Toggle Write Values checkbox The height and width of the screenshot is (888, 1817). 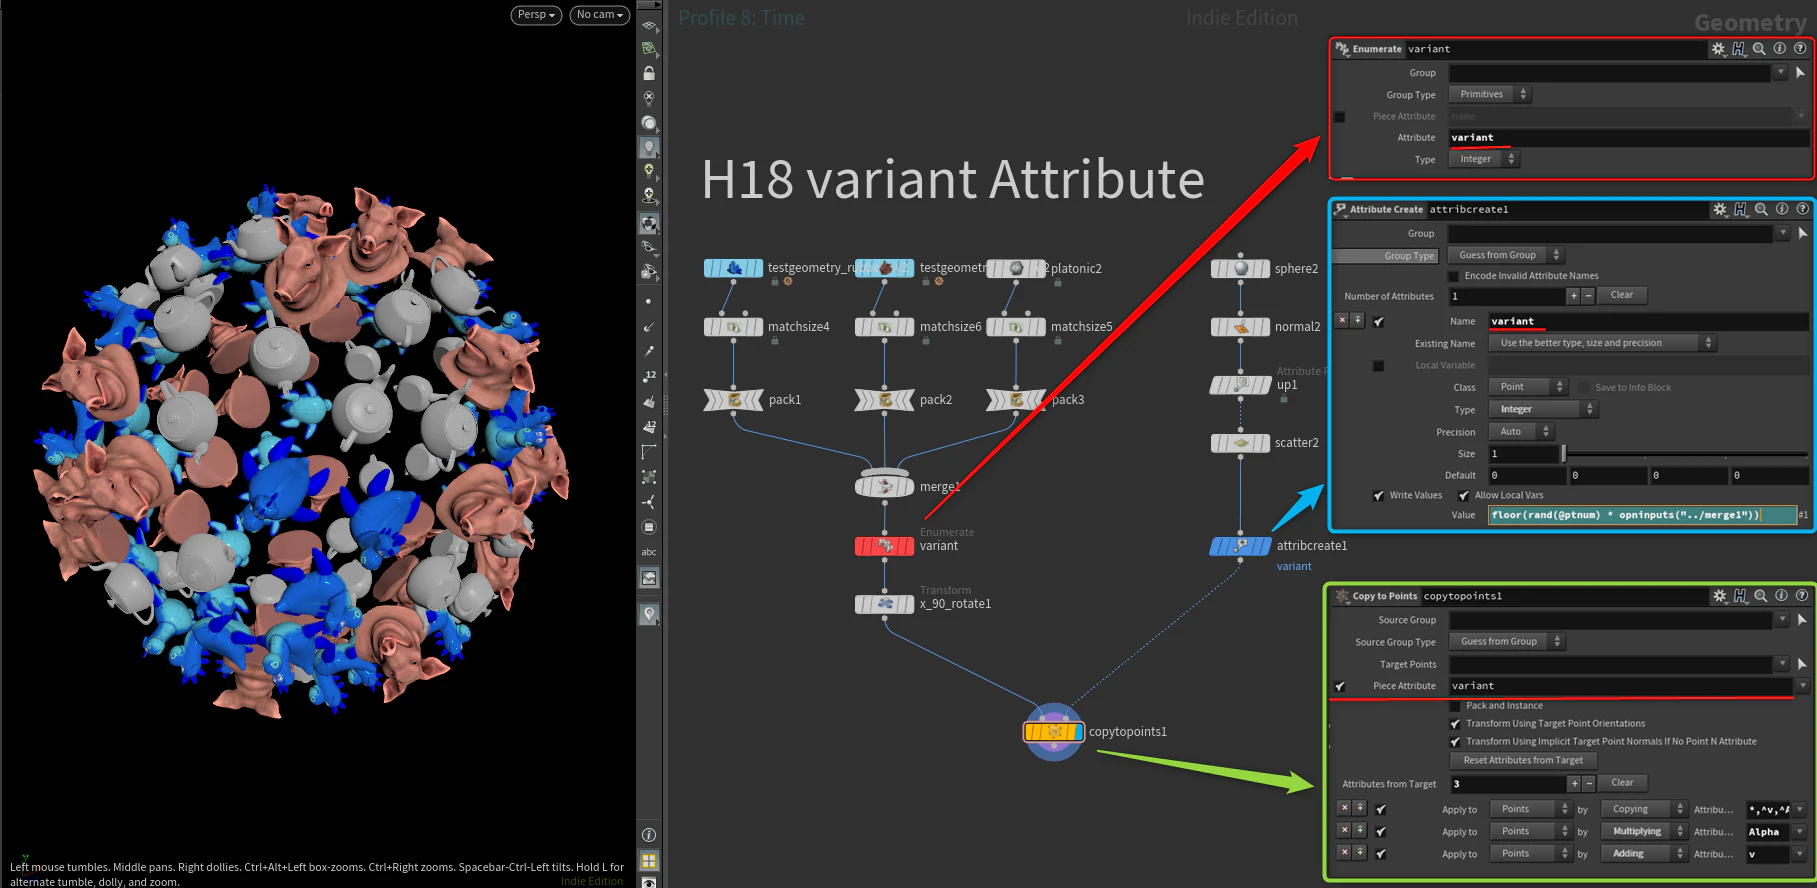tap(1379, 495)
